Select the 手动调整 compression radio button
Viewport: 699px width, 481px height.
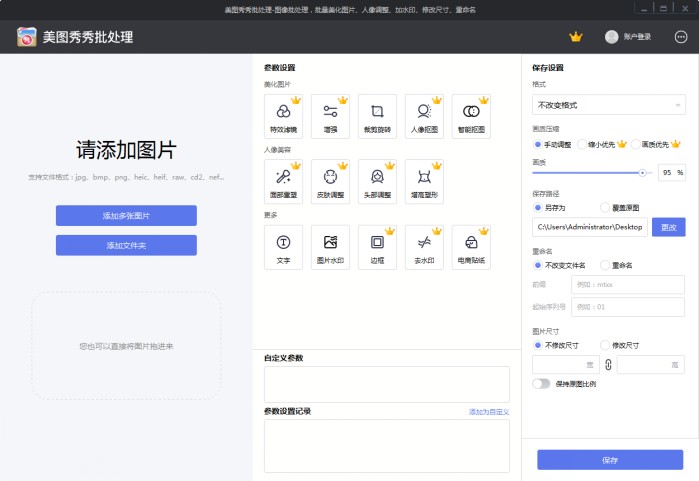click(537, 144)
